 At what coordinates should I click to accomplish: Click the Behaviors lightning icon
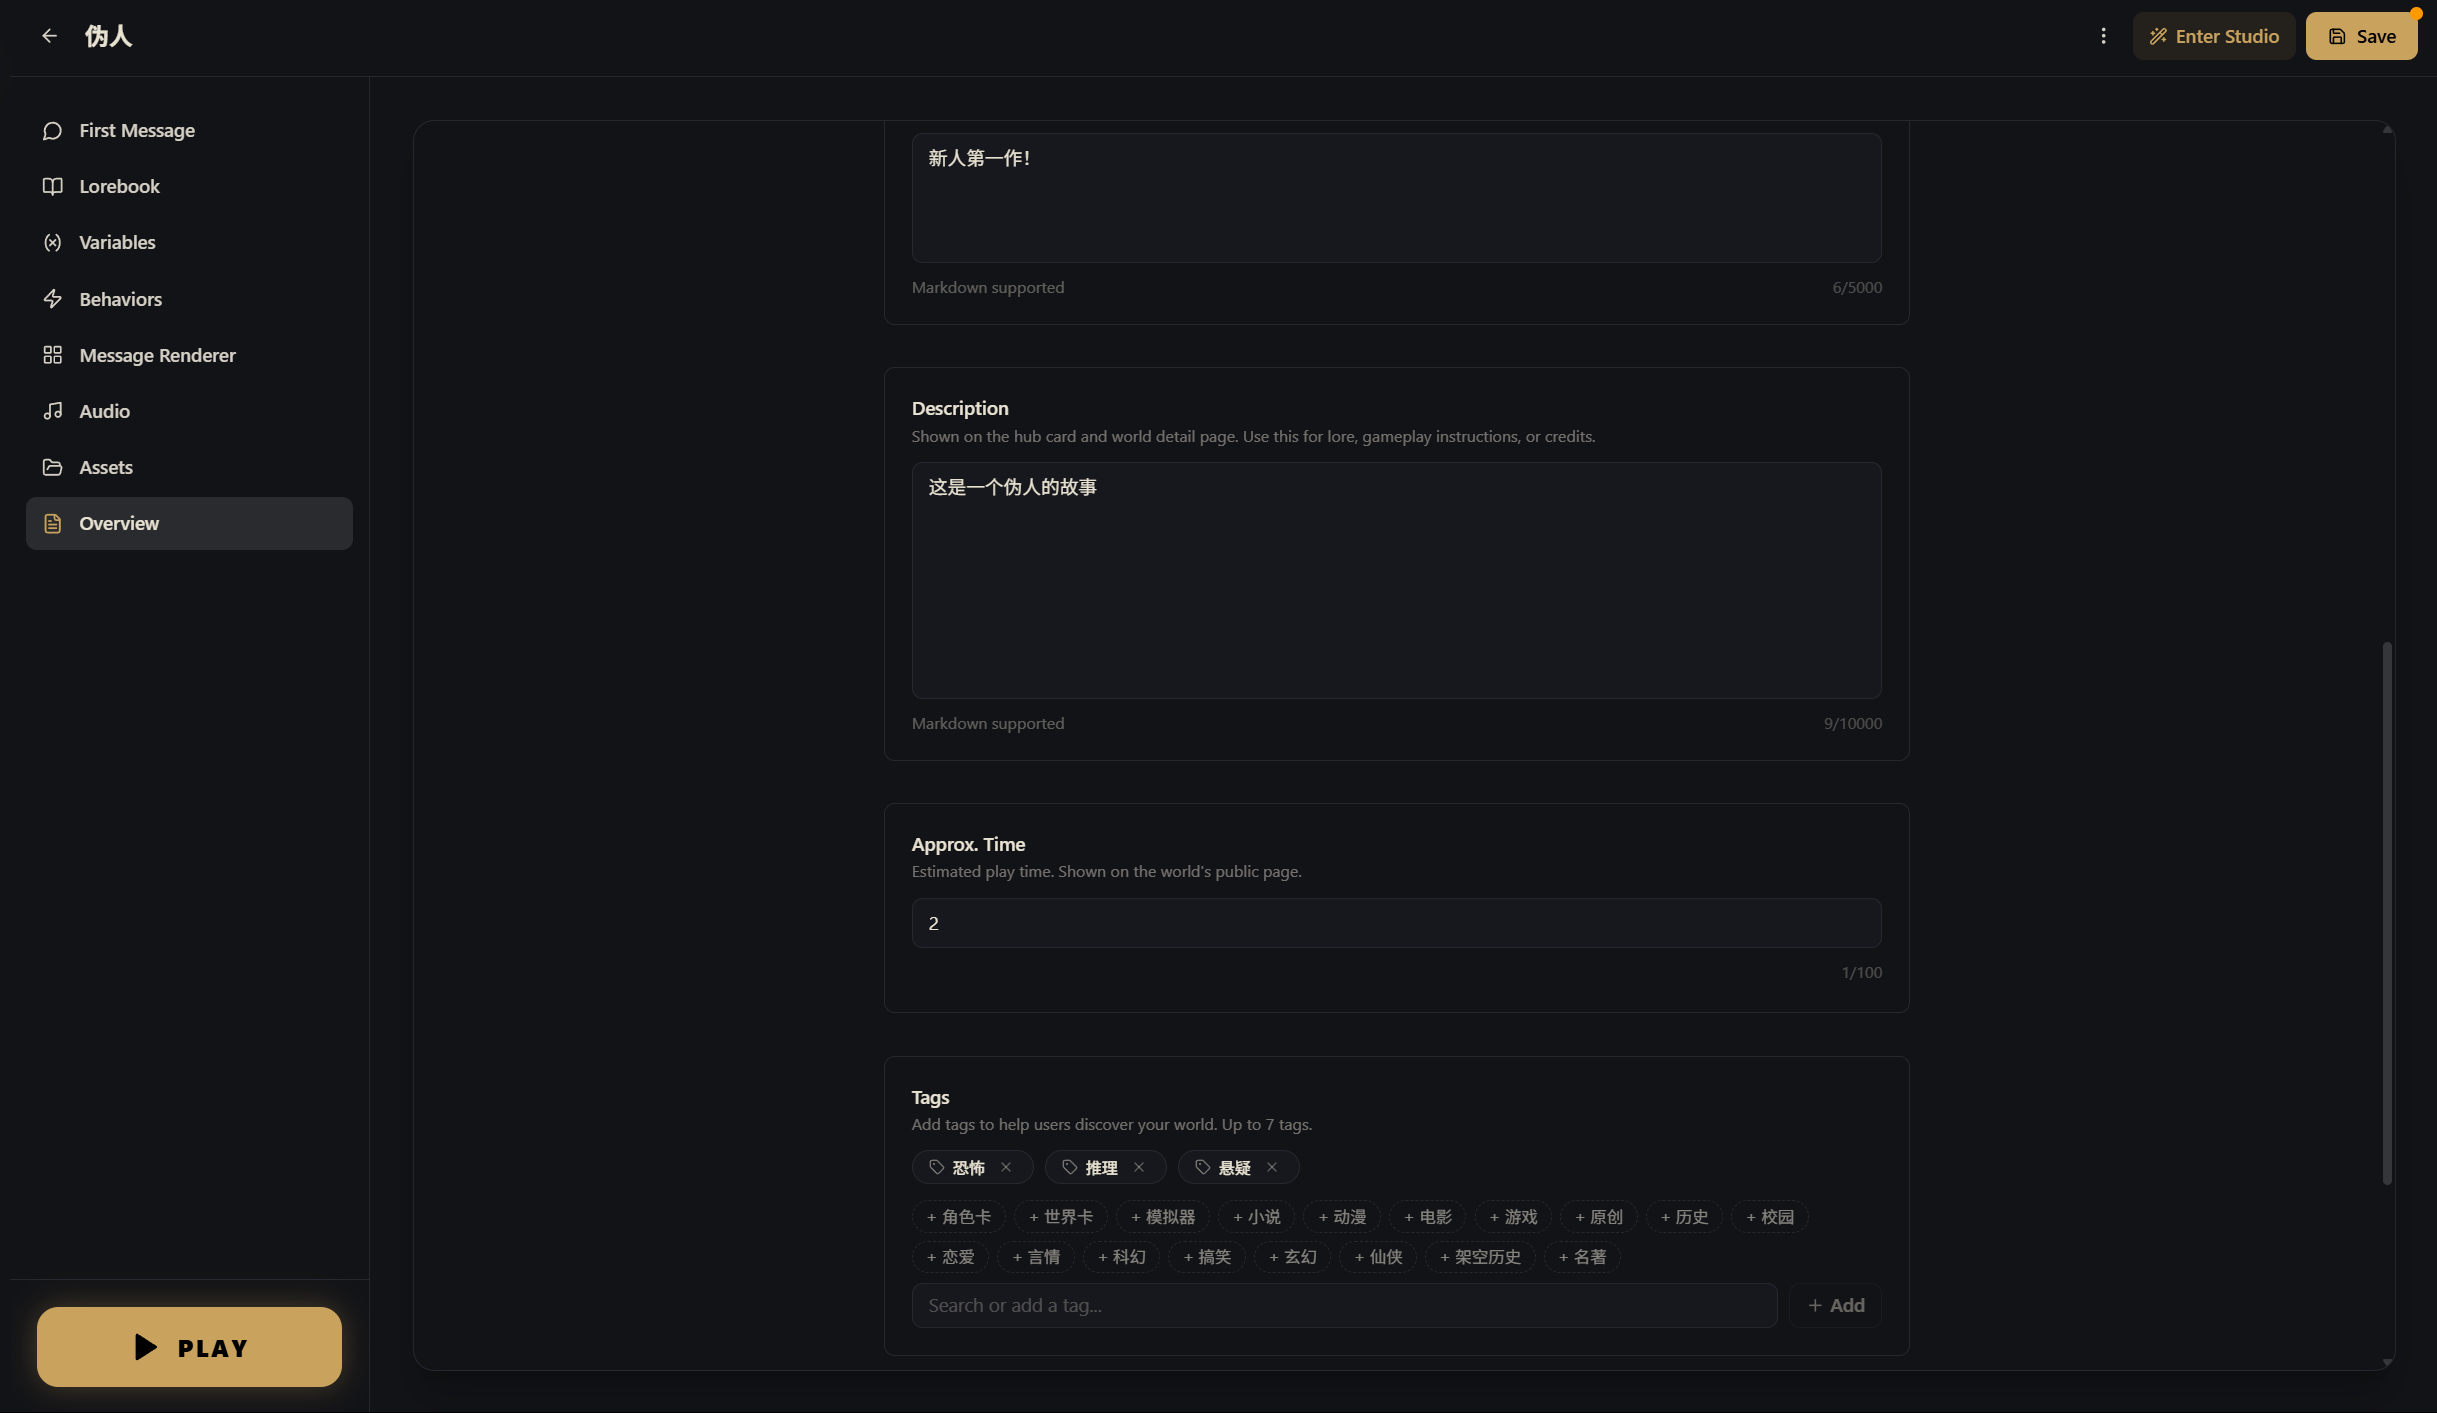pos(52,299)
